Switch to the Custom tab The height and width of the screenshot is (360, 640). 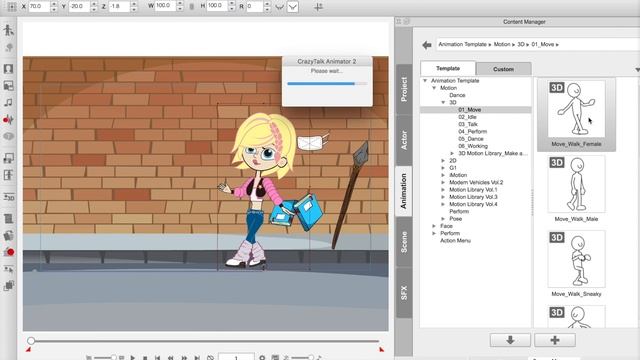click(503, 69)
